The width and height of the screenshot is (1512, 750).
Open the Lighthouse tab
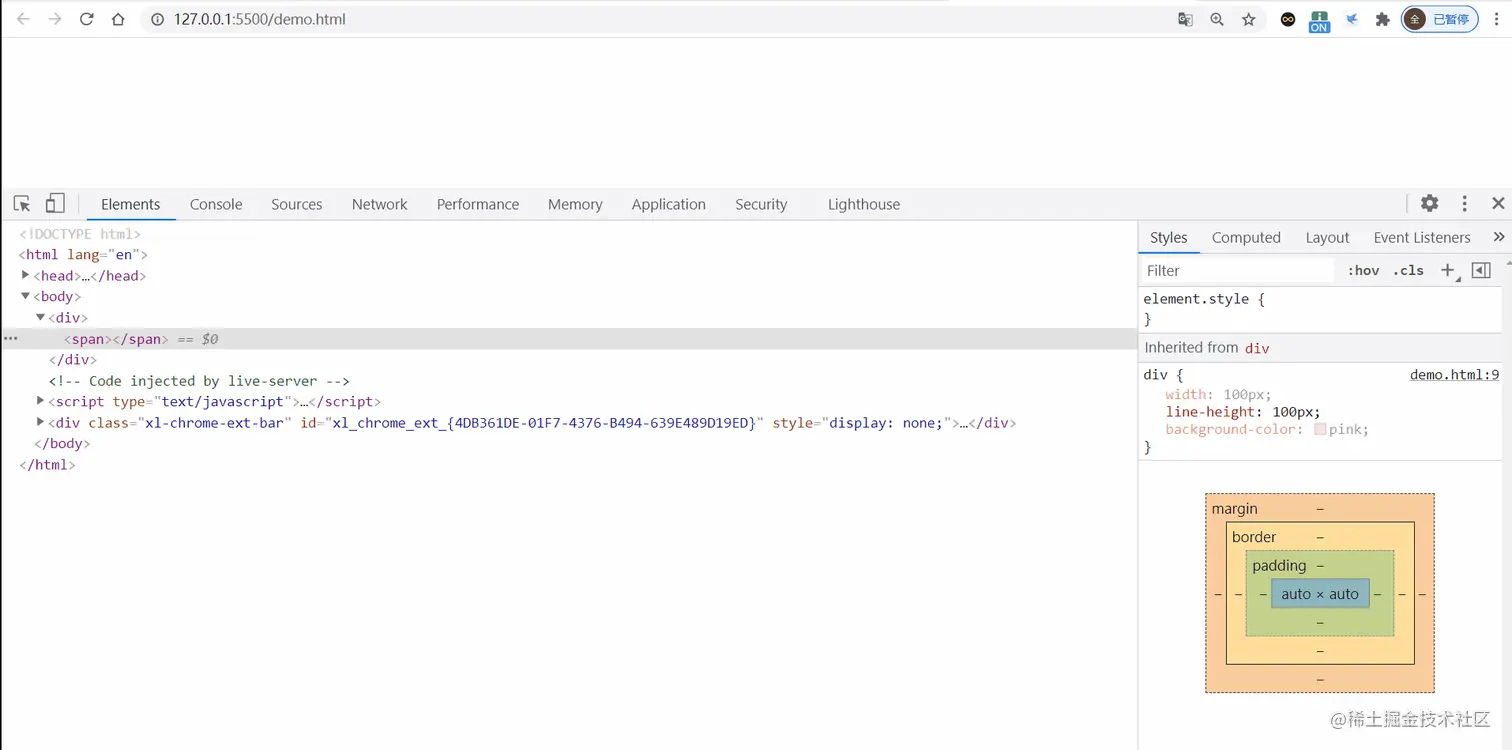[x=864, y=204]
